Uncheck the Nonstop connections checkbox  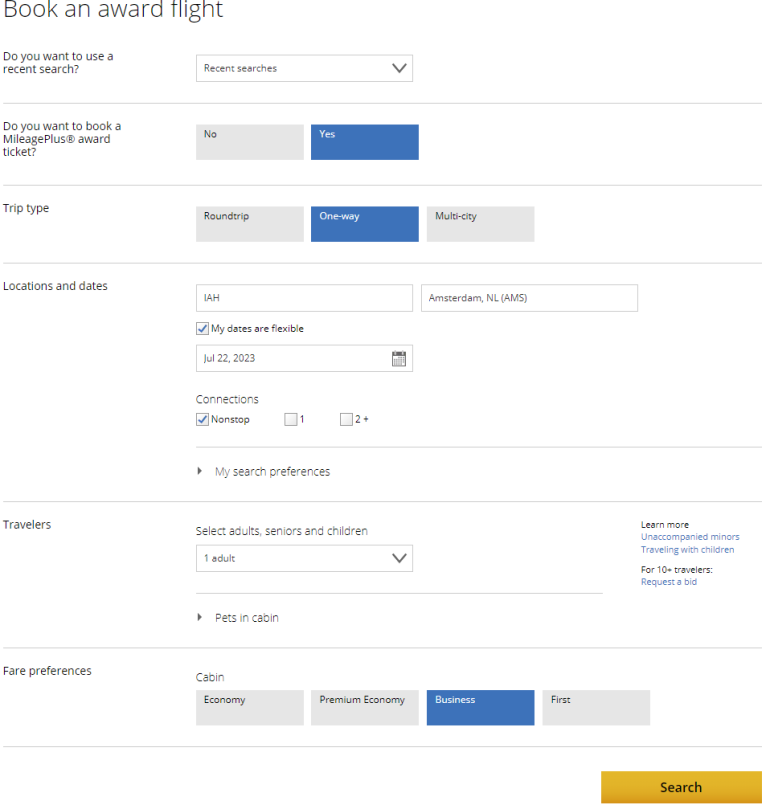coord(203,420)
